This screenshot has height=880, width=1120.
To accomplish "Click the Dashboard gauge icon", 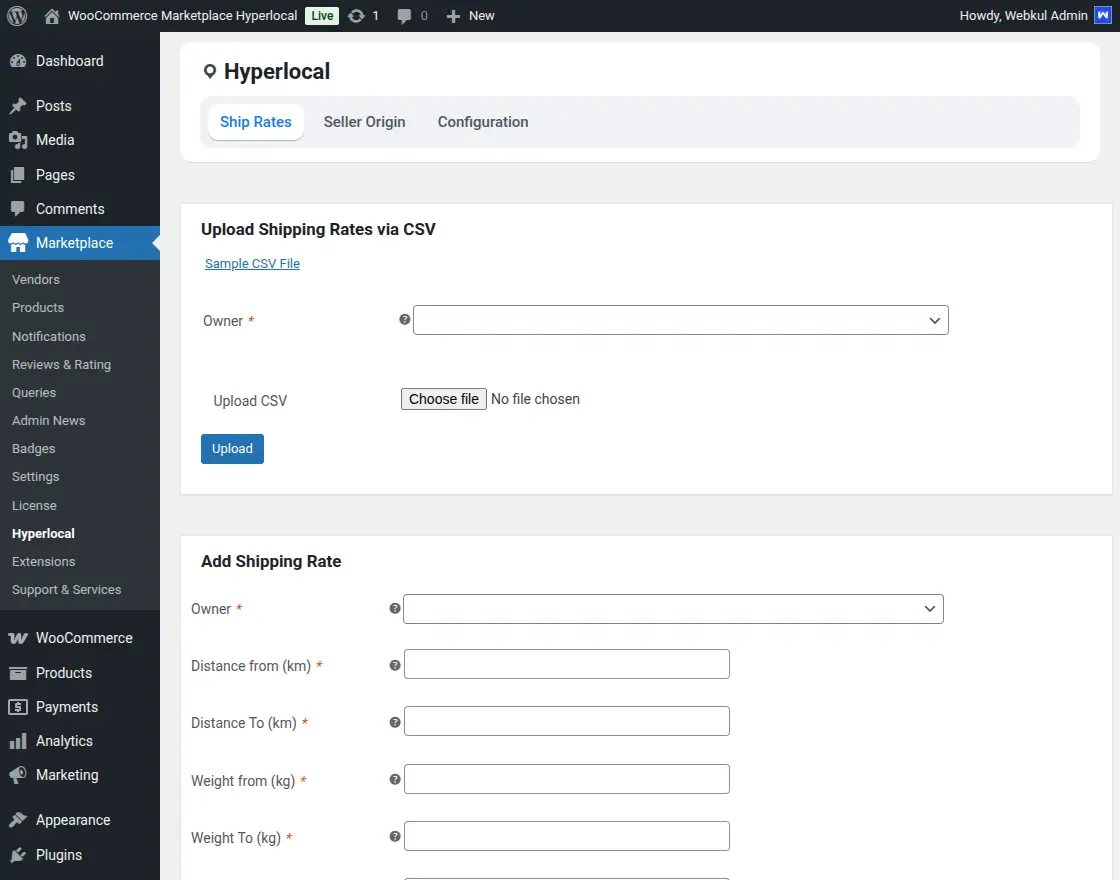I will 18,61.
